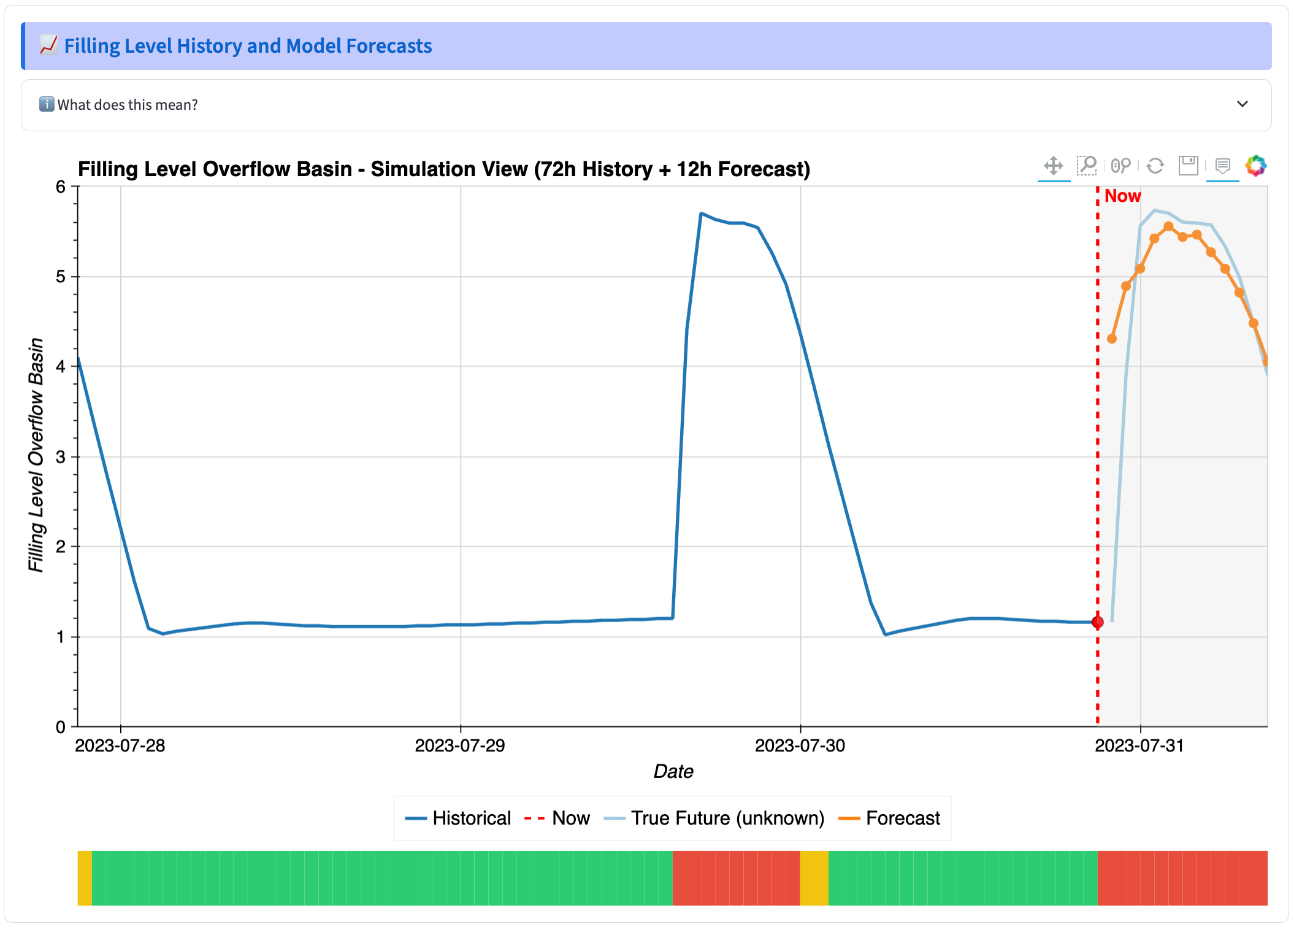1295x928 pixels.
Task: Click the 'Date' x-axis title
Action: pos(673,771)
